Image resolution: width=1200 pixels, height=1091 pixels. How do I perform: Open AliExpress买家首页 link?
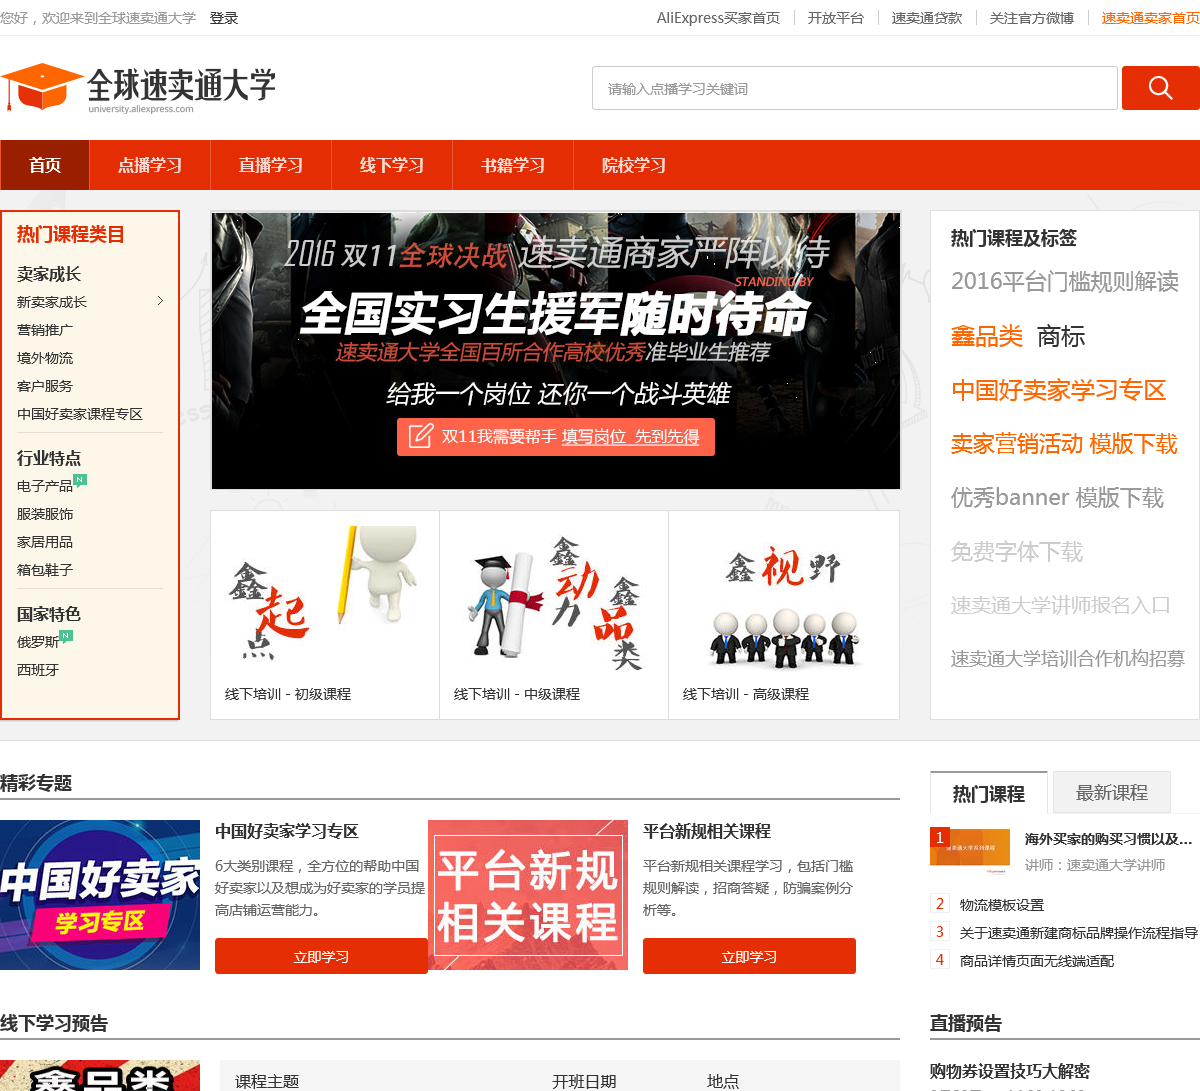[718, 18]
